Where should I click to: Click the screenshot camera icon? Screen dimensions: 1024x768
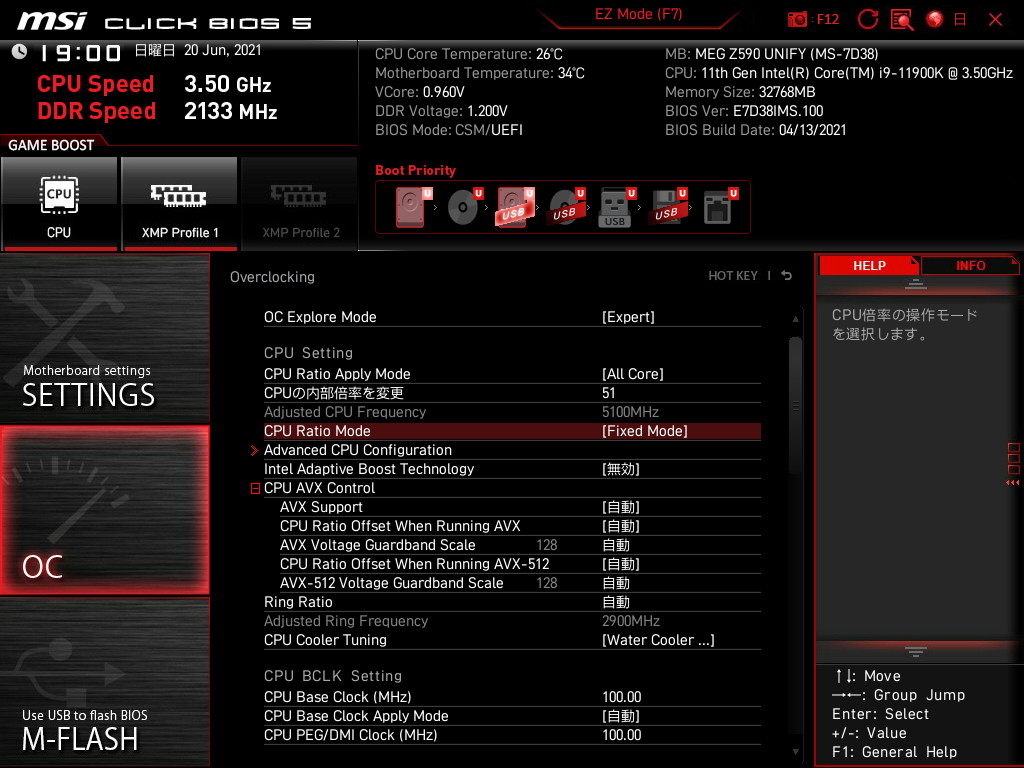click(x=797, y=19)
